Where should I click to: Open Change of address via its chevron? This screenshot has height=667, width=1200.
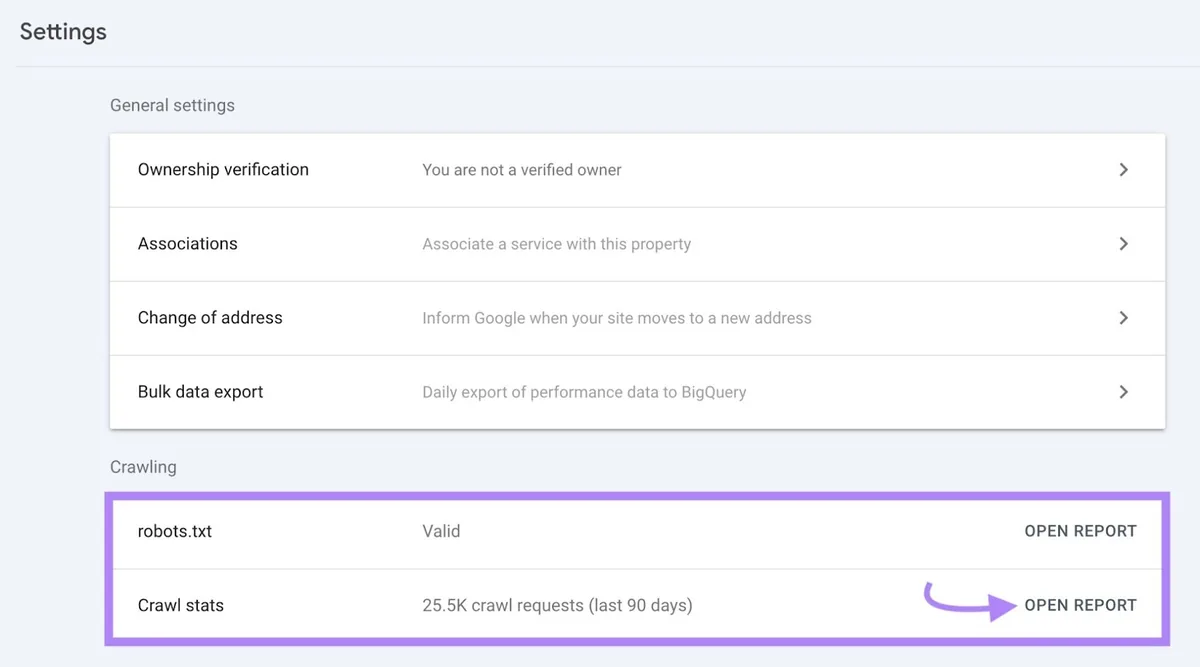(x=1123, y=318)
